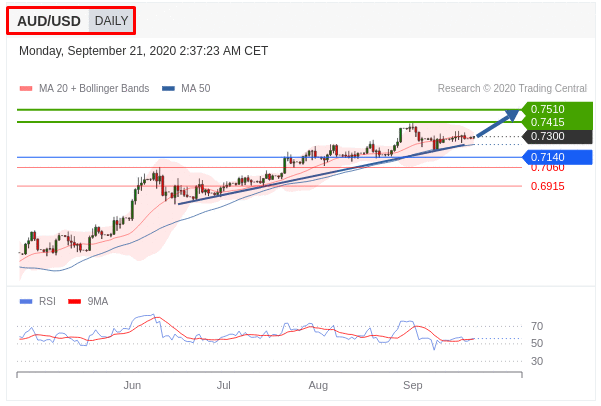Screen dimensions: 601x406
Task: Click the 0.6915 support price label
Action: (x=547, y=187)
